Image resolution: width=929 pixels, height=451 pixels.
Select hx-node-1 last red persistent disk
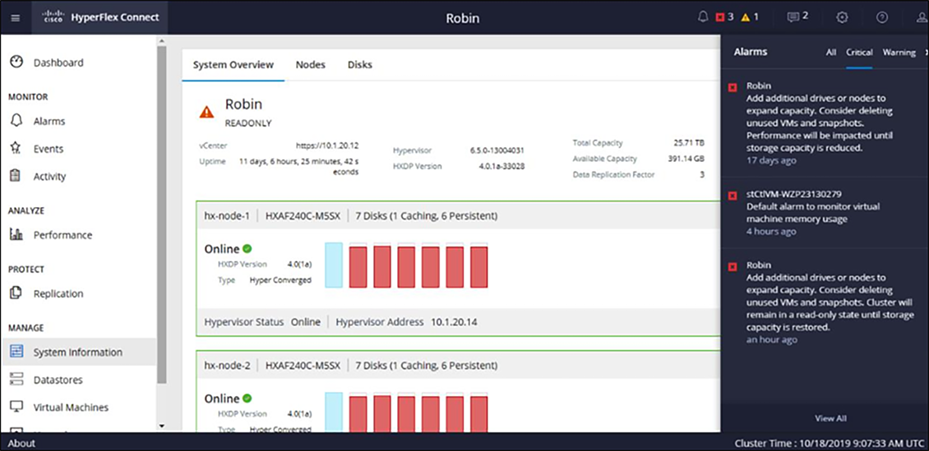click(479, 267)
